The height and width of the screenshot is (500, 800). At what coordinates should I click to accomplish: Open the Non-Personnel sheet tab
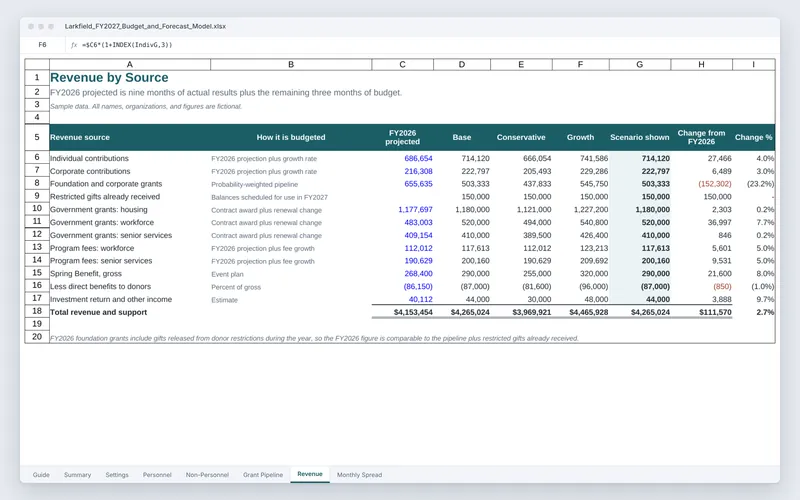pos(207,474)
